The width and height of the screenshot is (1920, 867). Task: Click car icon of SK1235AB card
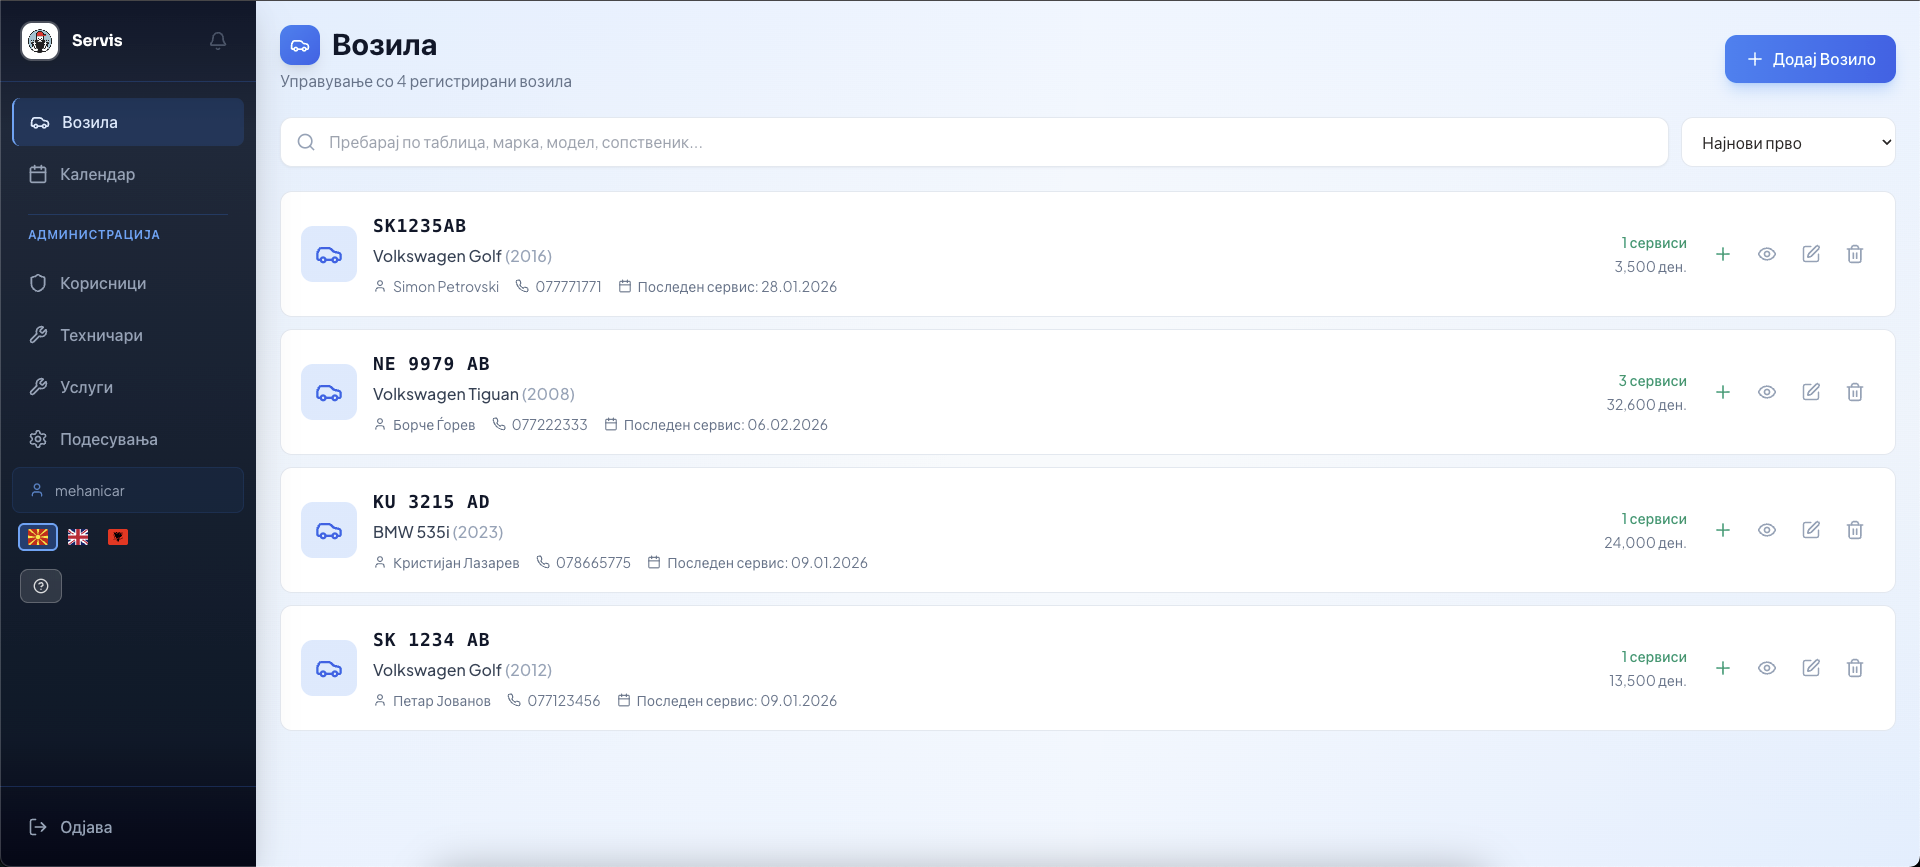[329, 254]
